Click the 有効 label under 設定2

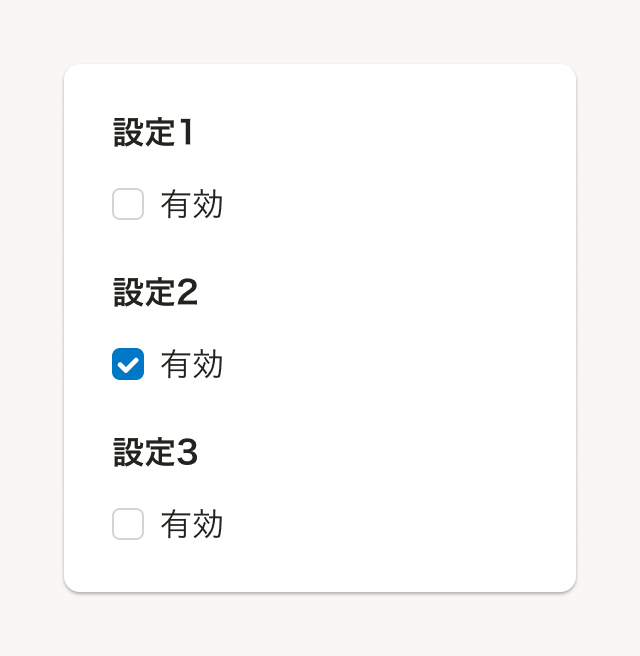[x=191, y=364]
